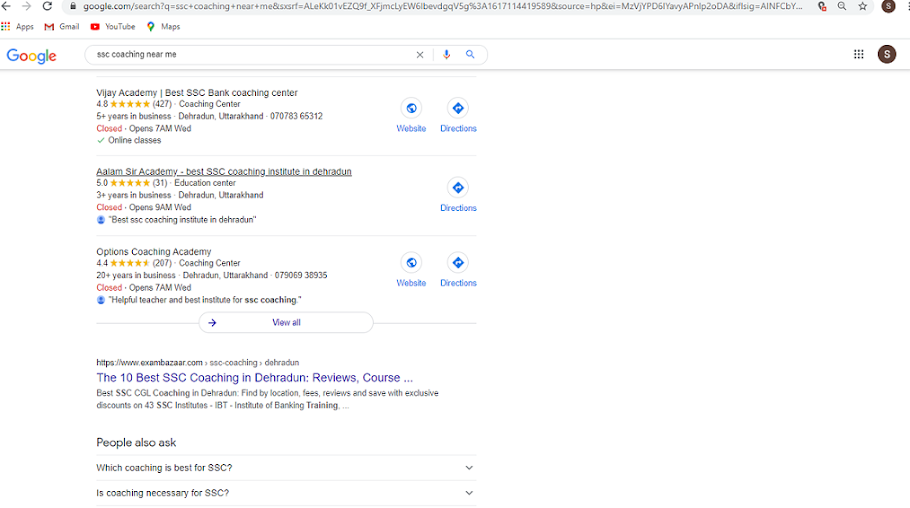Click the Google logo
910x508 pixels.
[31, 56]
